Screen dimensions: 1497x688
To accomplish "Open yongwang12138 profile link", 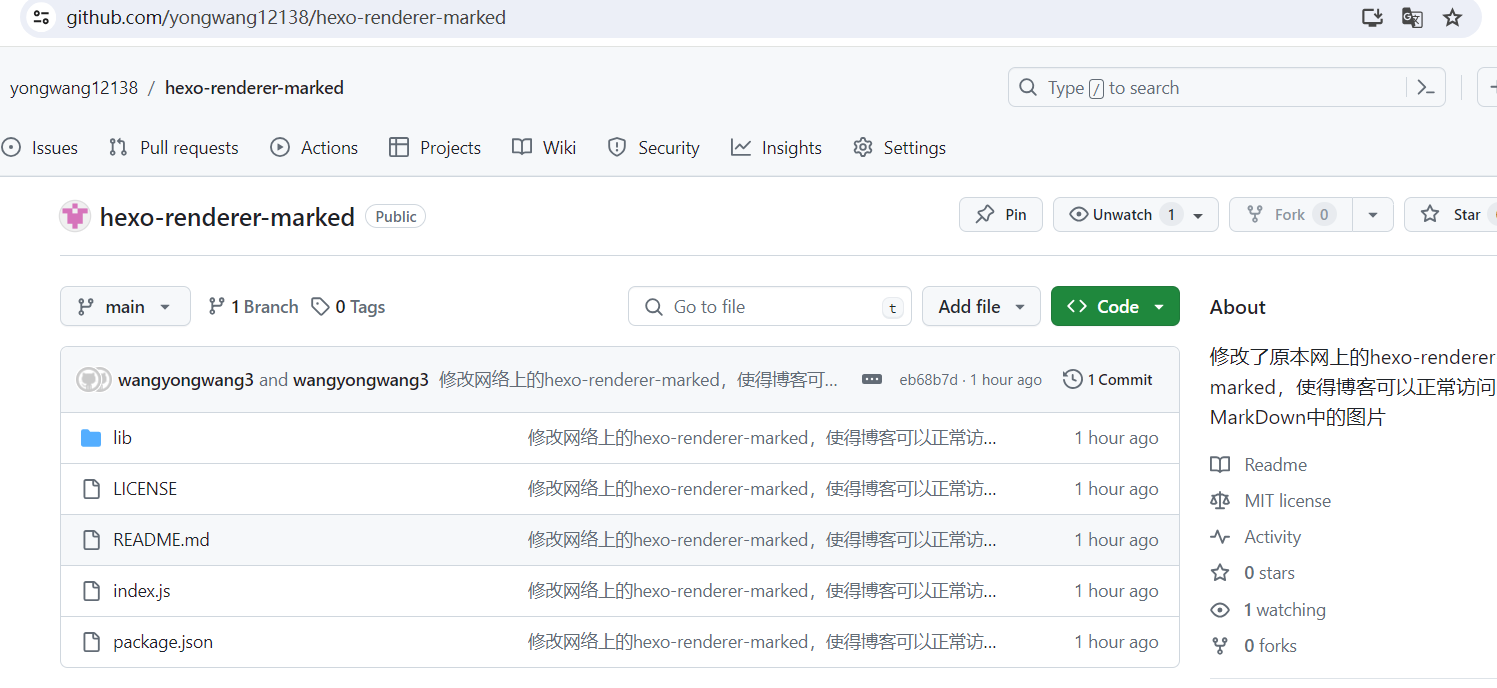I will (x=74, y=88).
